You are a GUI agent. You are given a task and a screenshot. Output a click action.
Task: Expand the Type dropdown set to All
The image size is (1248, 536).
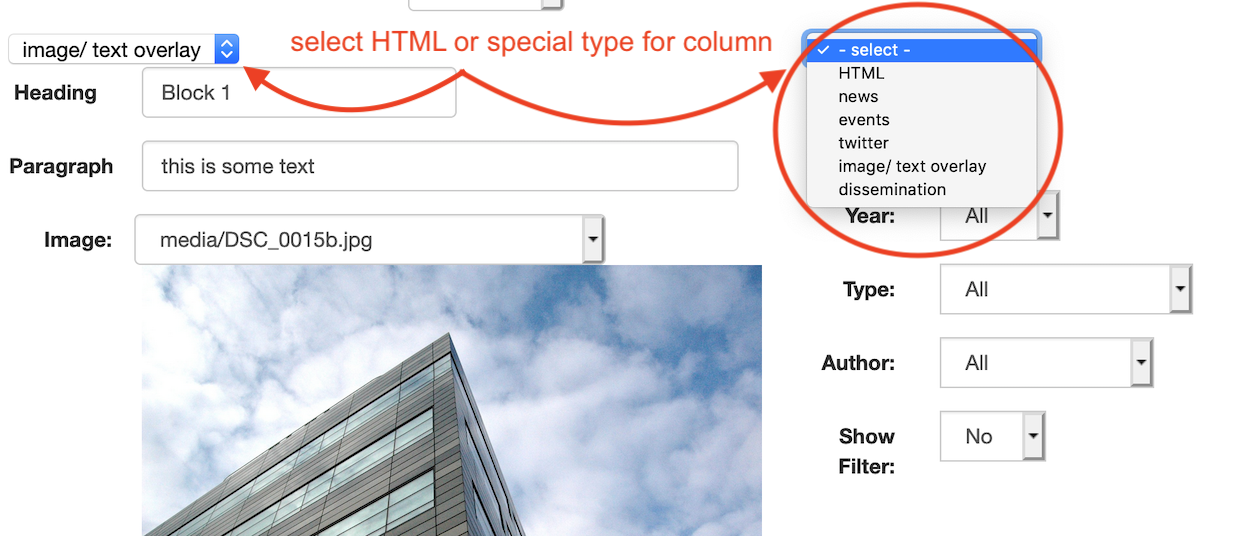(1066, 290)
